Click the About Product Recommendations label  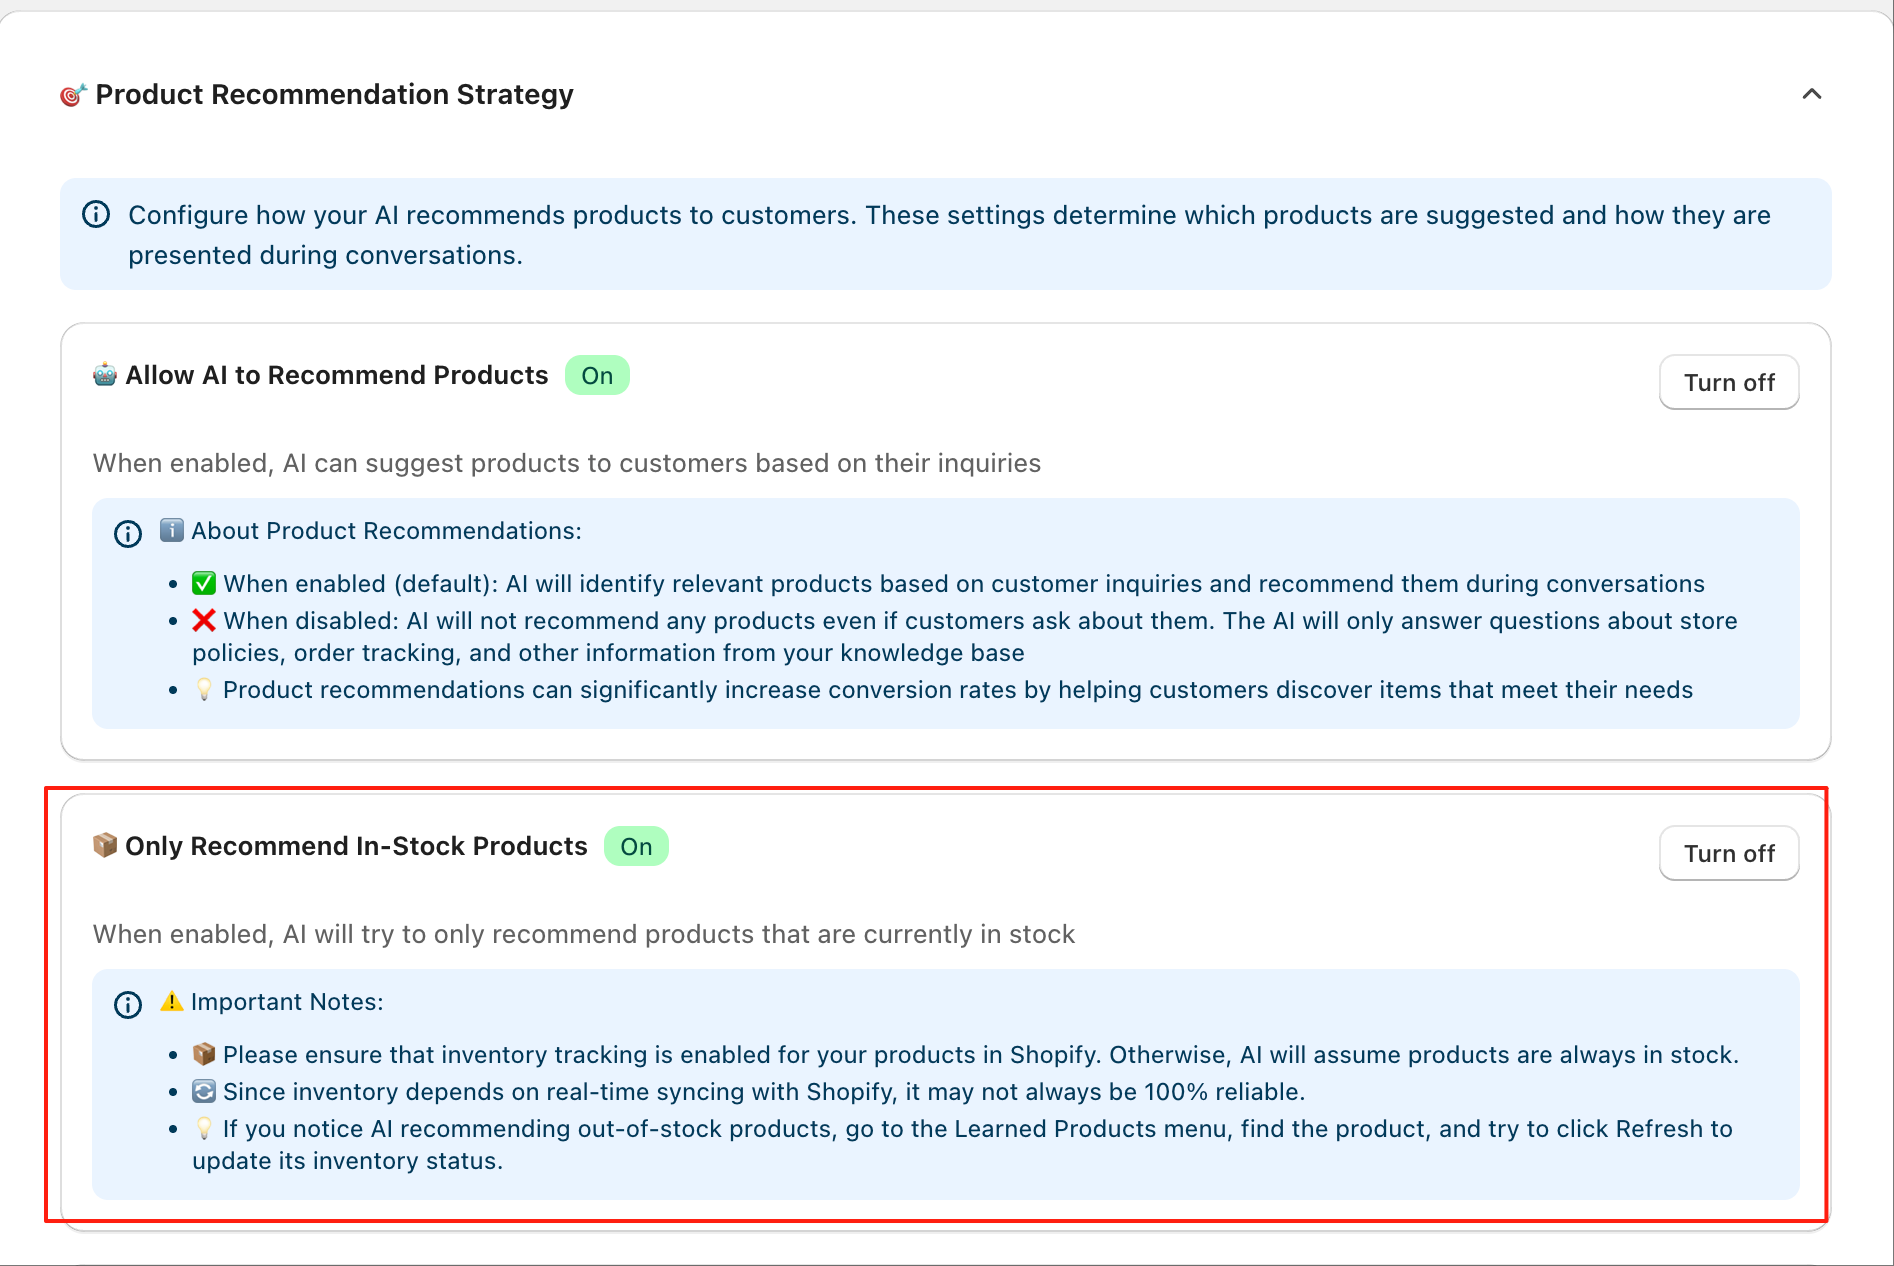pos(386,531)
